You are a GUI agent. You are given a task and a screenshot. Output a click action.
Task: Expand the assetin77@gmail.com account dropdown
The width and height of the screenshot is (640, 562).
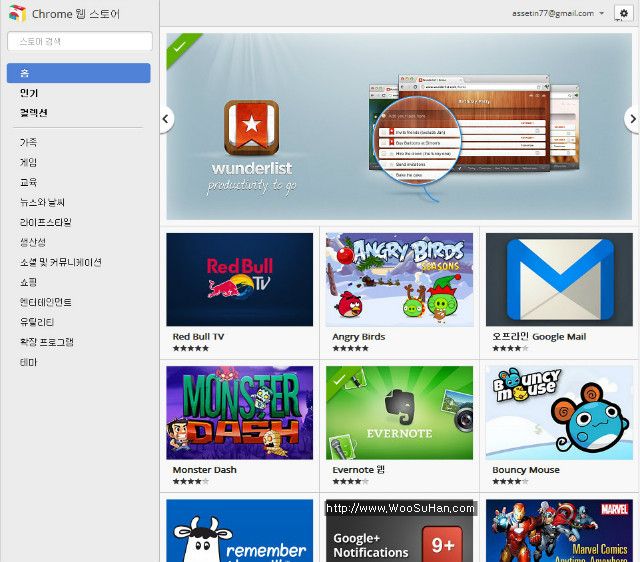[x=558, y=13]
